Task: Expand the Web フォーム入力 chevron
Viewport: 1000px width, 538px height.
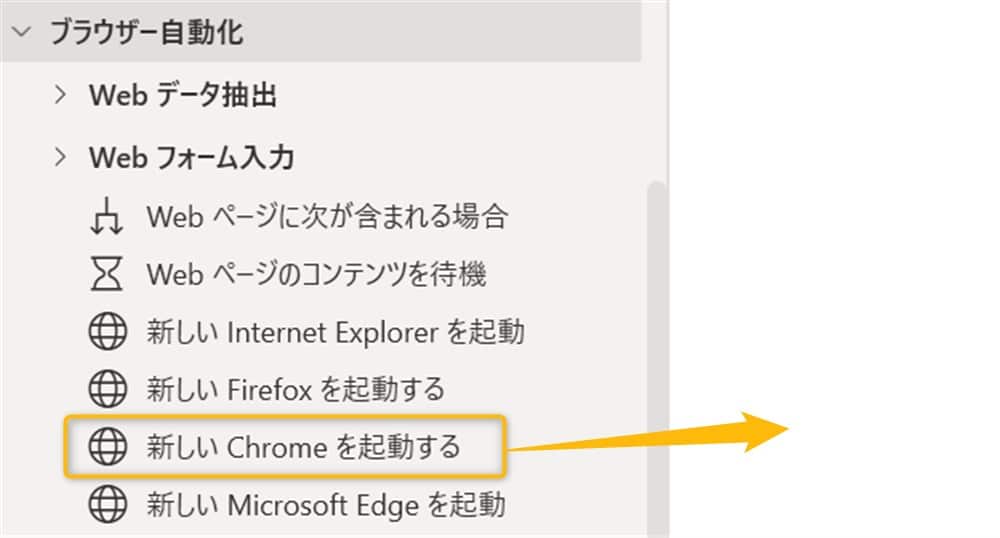Action: tap(61, 157)
